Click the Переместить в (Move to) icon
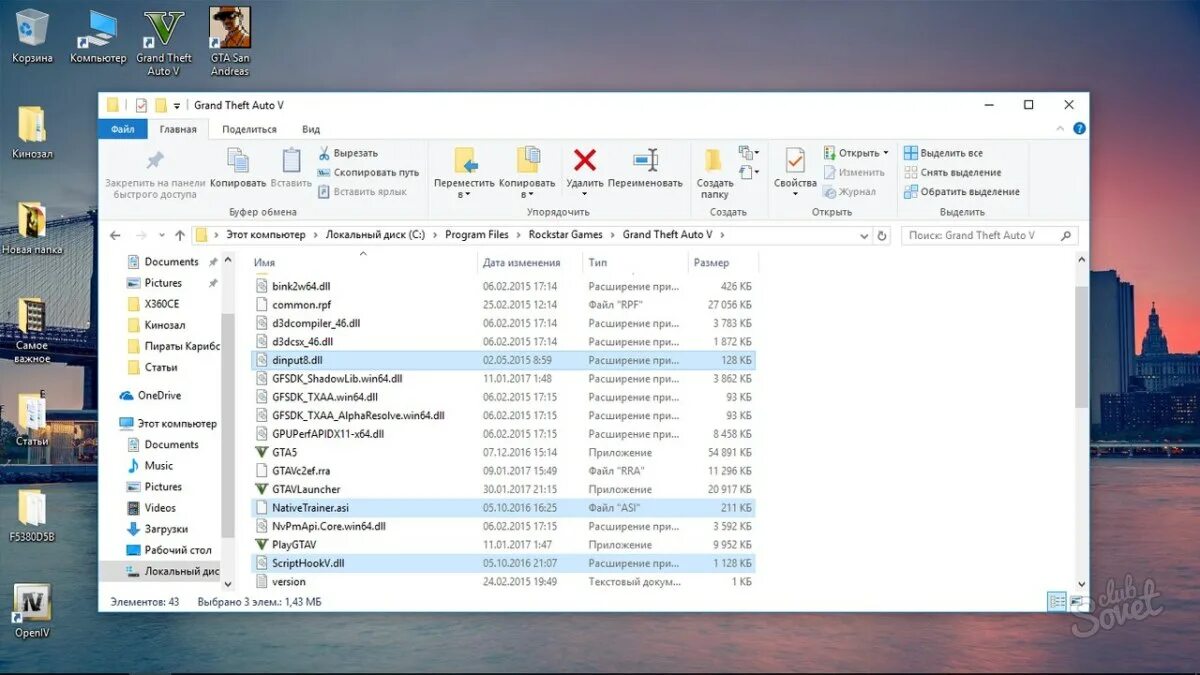Viewport: 1200px width, 675px height. pos(465,160)
